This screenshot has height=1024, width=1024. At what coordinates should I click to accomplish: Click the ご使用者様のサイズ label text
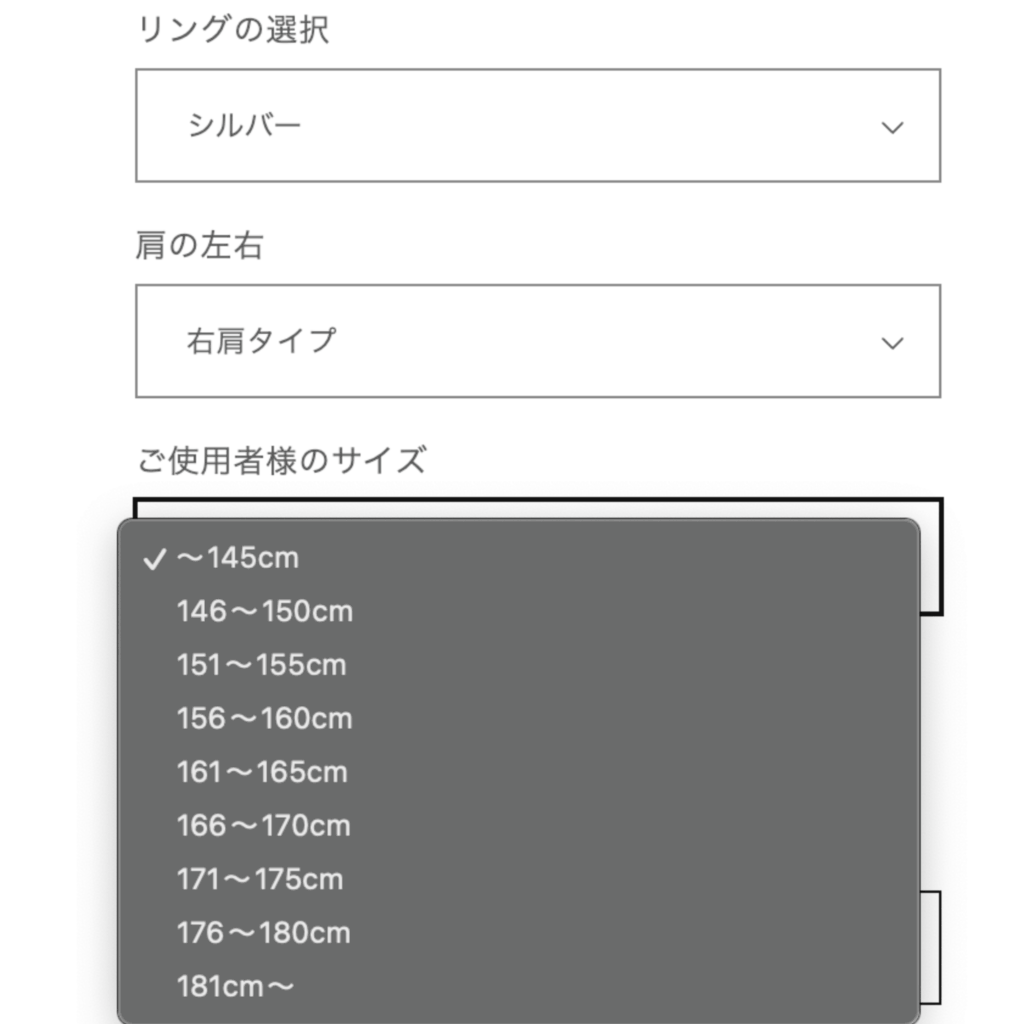[x=281, y=460]
